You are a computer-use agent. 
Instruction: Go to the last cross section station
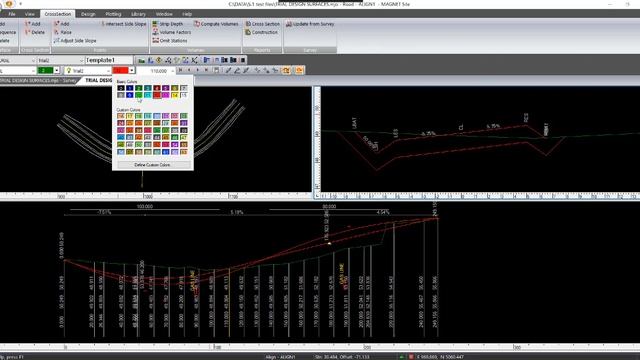point(207,71)
